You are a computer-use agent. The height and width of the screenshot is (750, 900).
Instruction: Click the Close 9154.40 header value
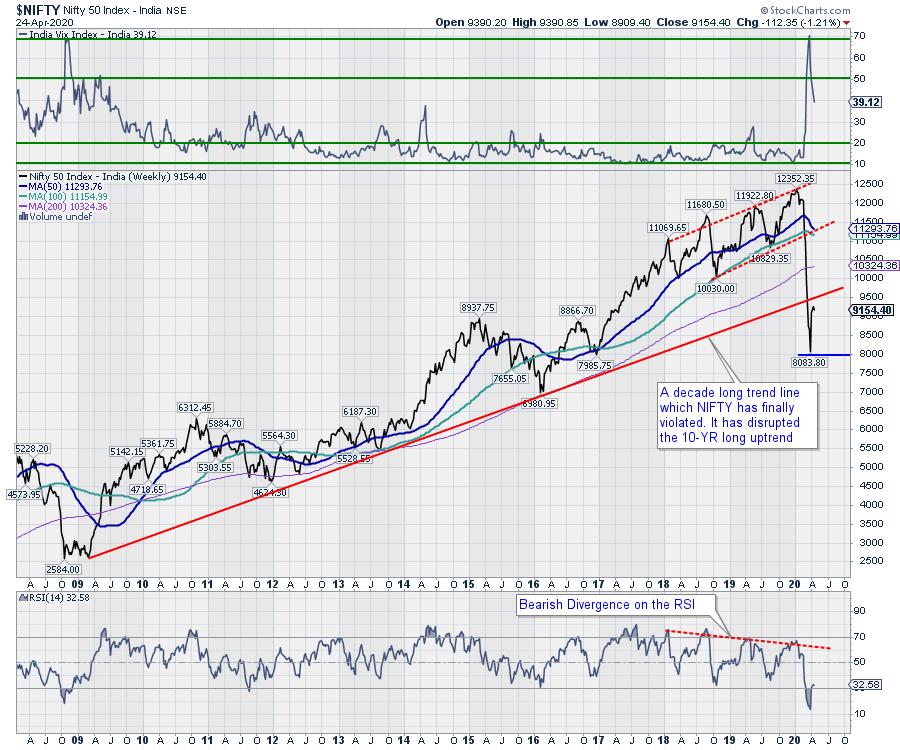[x=693, y=22]
